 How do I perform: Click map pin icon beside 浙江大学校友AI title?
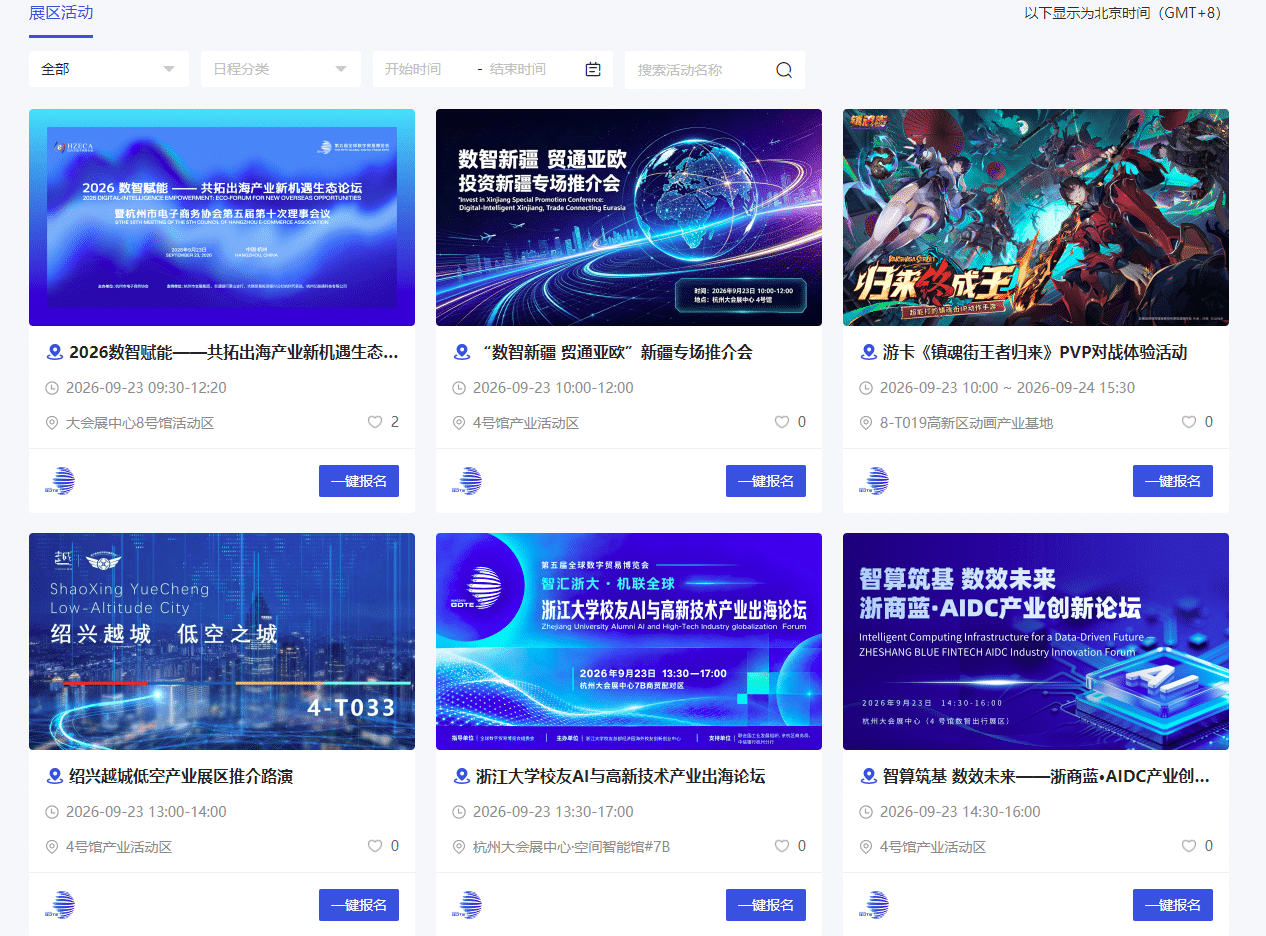point(462,776)
